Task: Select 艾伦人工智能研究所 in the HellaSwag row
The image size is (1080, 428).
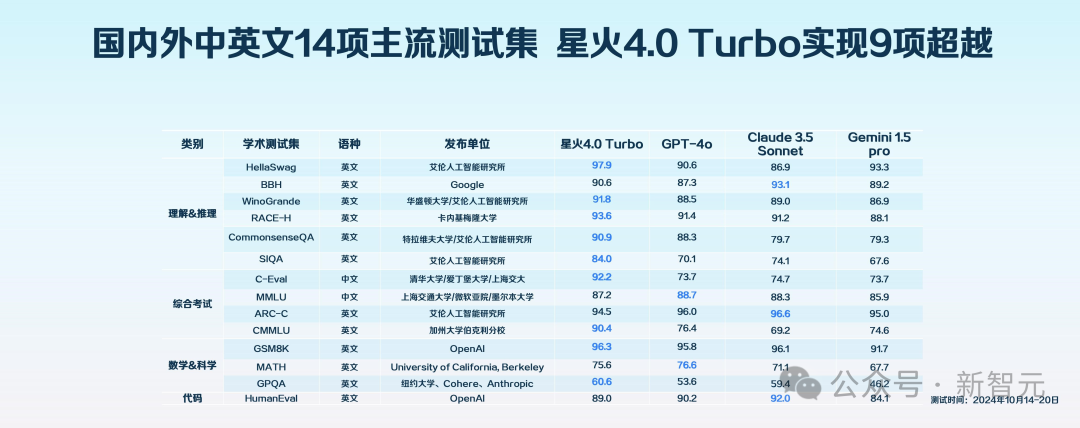Action: [x=467, y=167]
